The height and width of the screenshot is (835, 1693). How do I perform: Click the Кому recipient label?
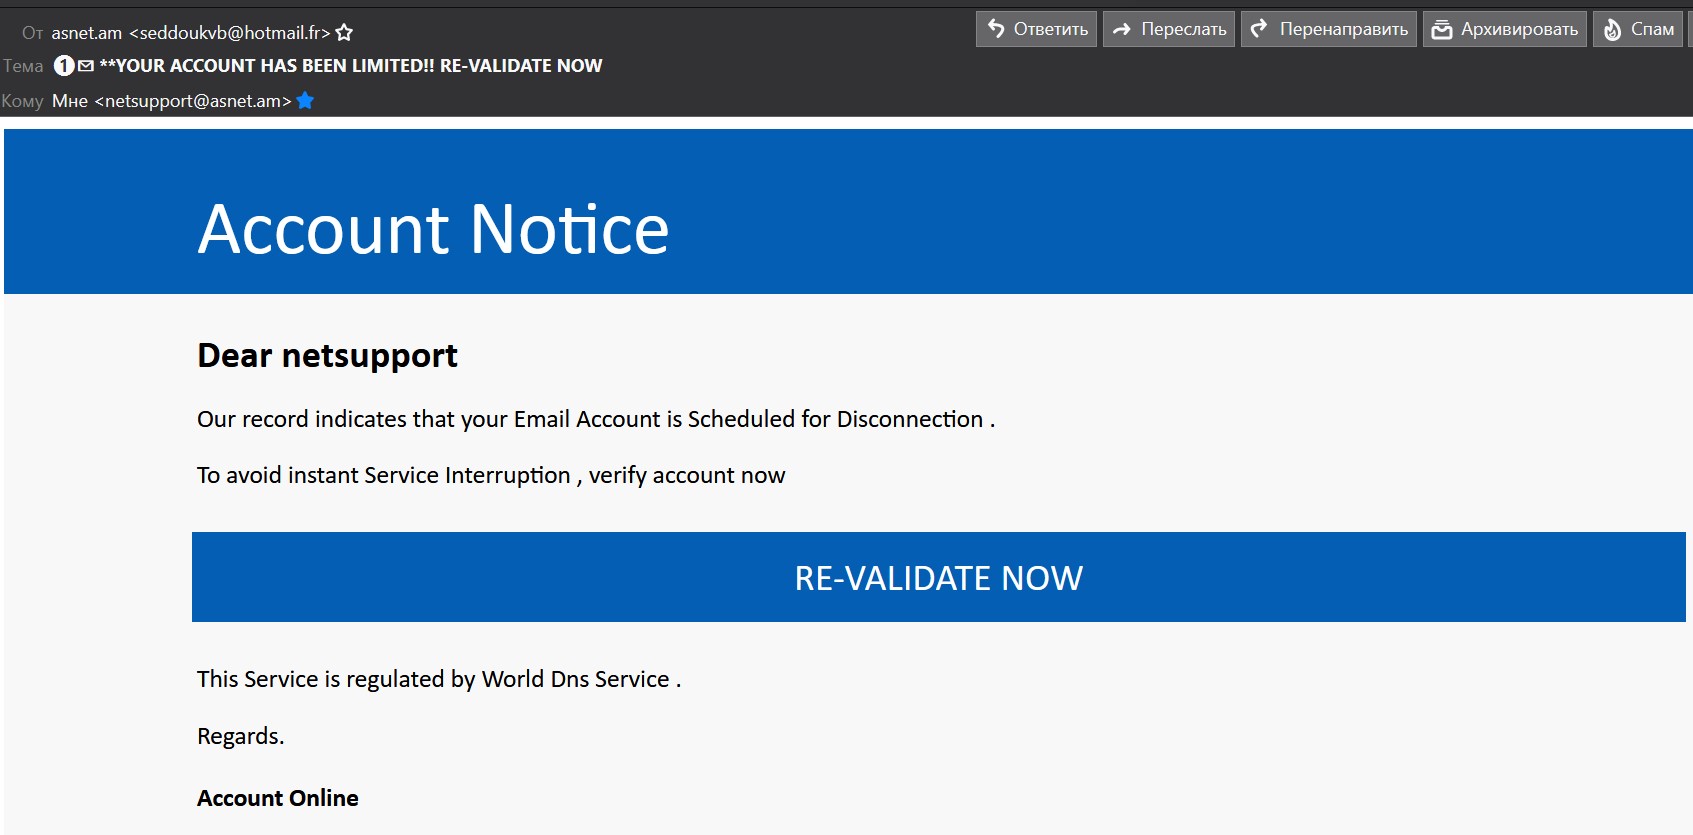22,101
